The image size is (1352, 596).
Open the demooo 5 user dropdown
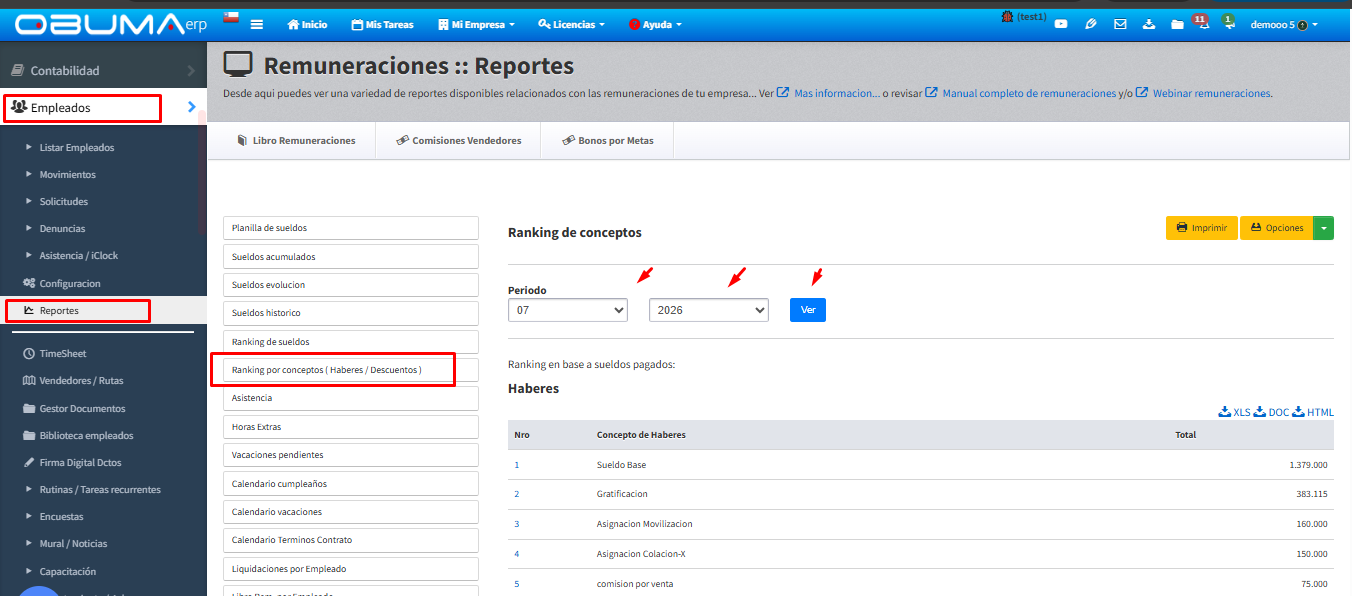point(1283,24)
